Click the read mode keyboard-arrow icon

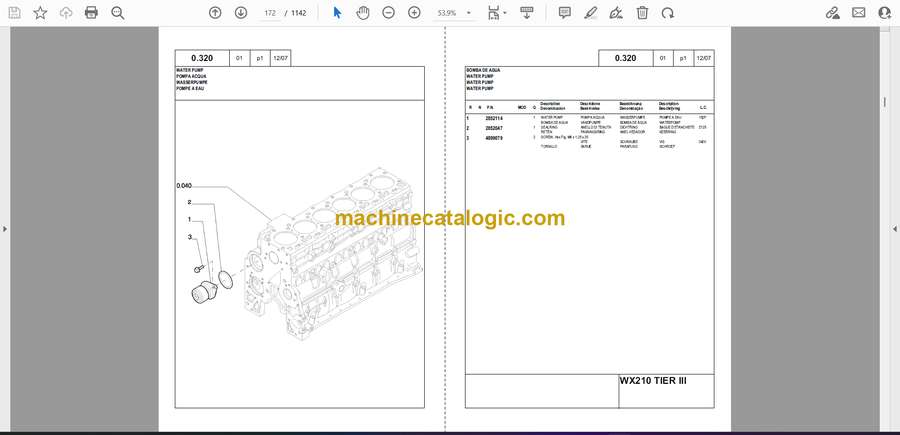pos(526,13)
